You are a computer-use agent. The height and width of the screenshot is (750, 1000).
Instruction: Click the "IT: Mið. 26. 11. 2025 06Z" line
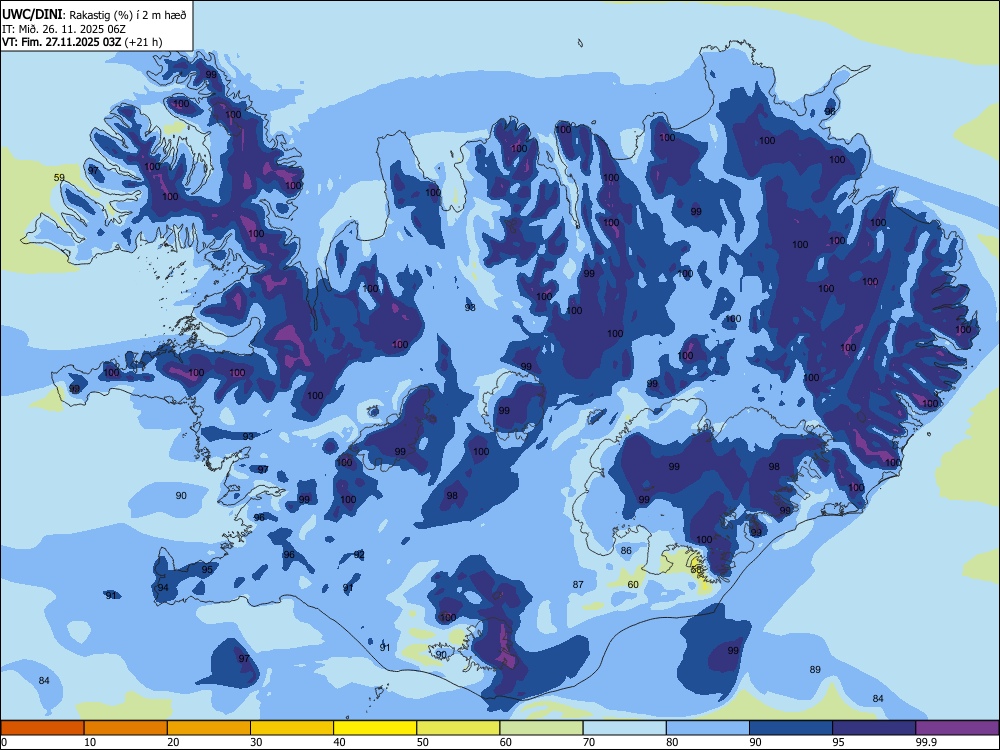click(x=64, y=29)
